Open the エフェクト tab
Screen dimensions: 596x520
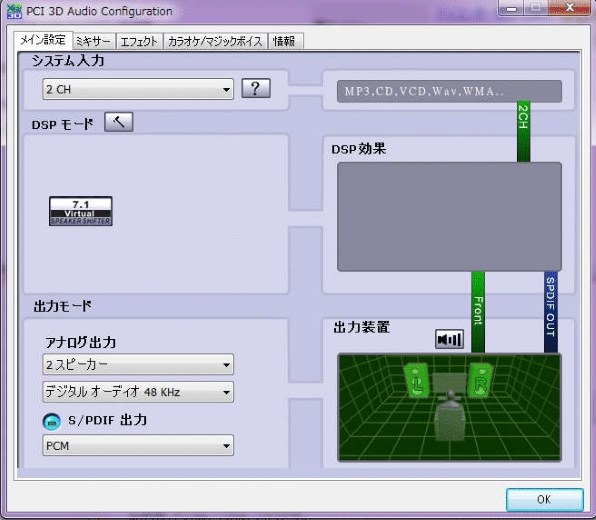click(x=139, y=41)
